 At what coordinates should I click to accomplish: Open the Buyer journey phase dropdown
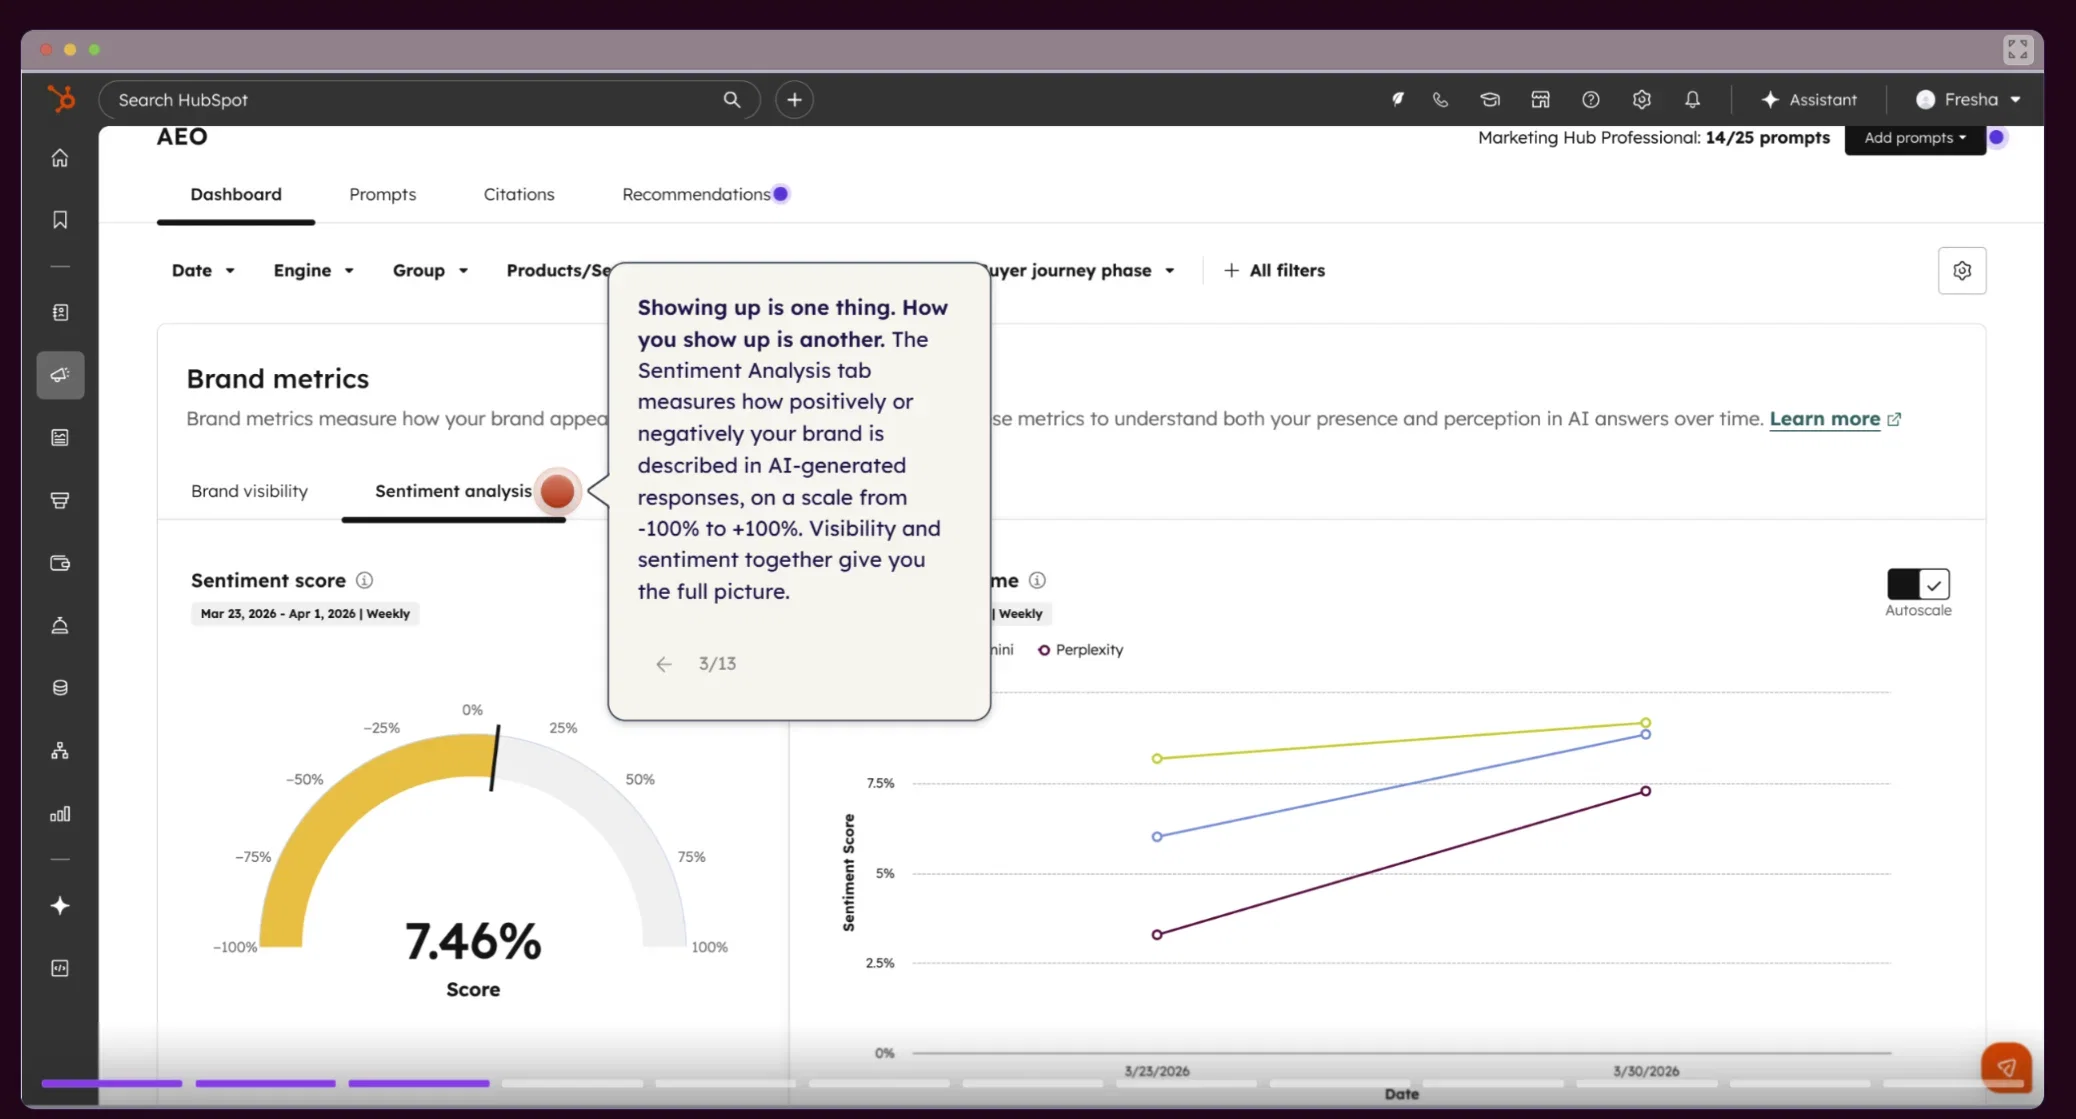(x=1083, y=270)
